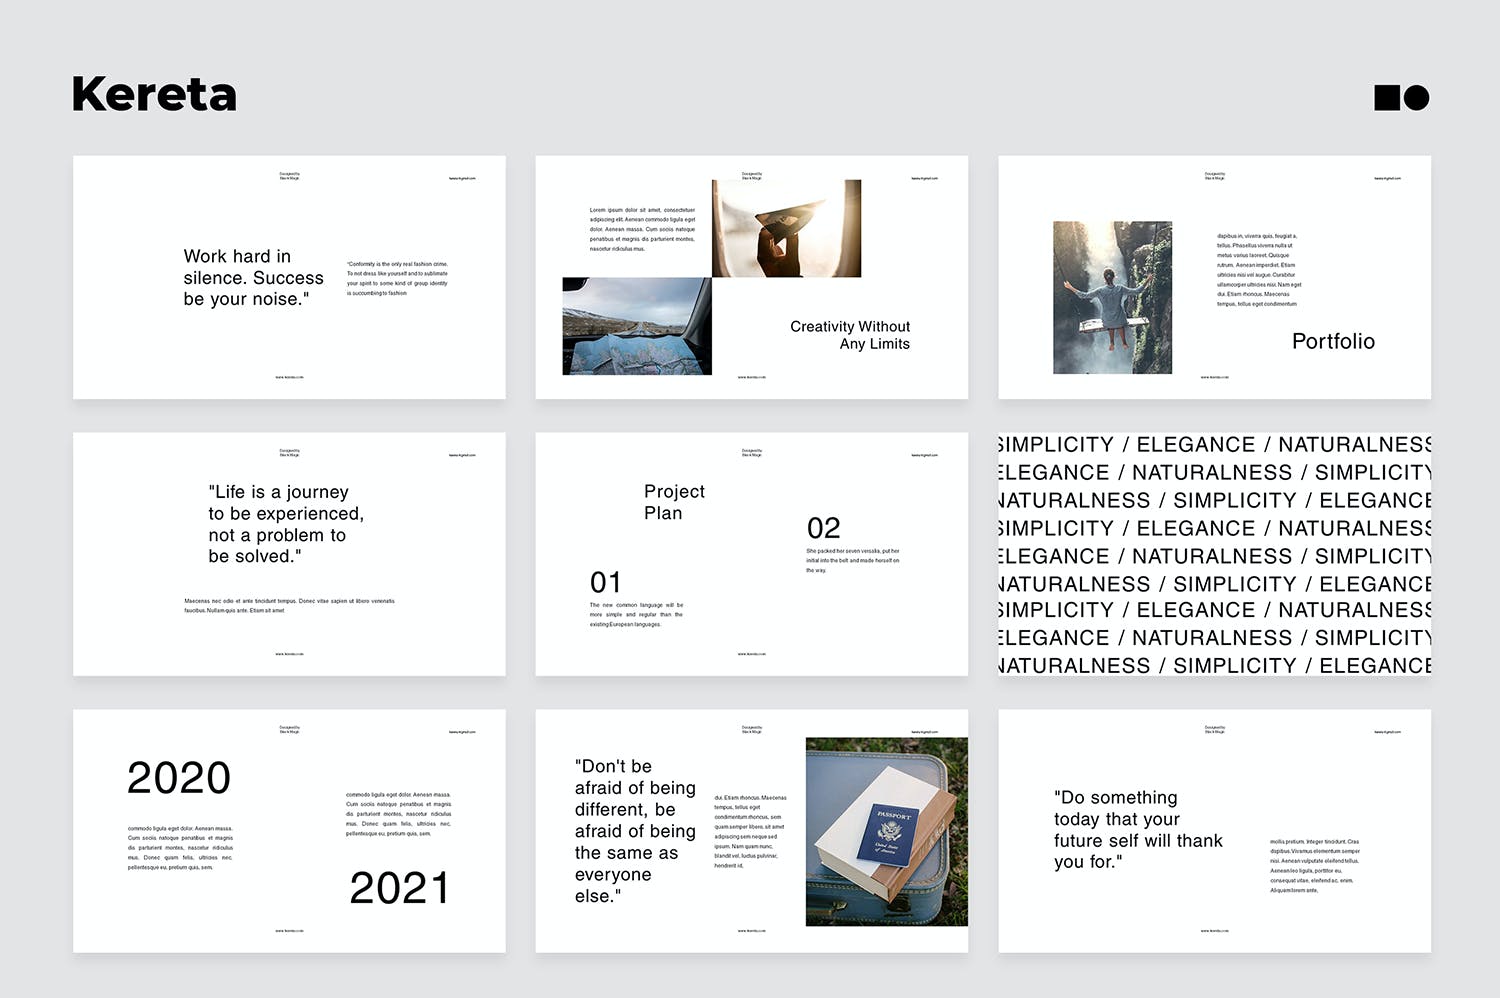The height and width of the screenshot is (998, 1500).
Task: Click the Portfolio heading text
Action: (1333, 342)
